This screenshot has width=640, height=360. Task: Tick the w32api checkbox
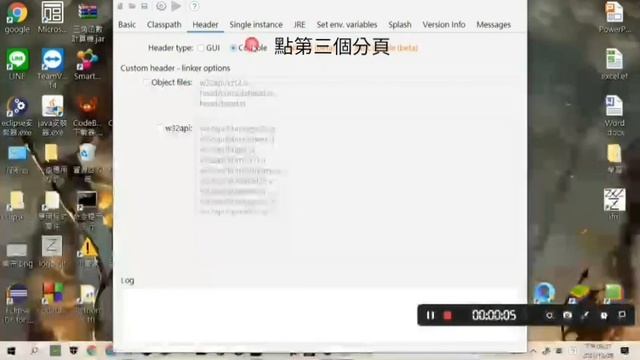pos(160,129)
